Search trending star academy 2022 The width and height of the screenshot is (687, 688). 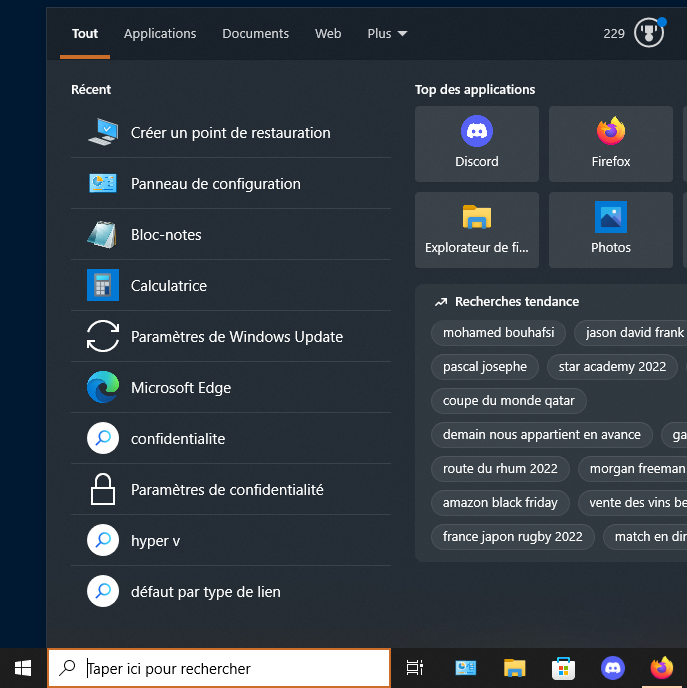point(612,366)
